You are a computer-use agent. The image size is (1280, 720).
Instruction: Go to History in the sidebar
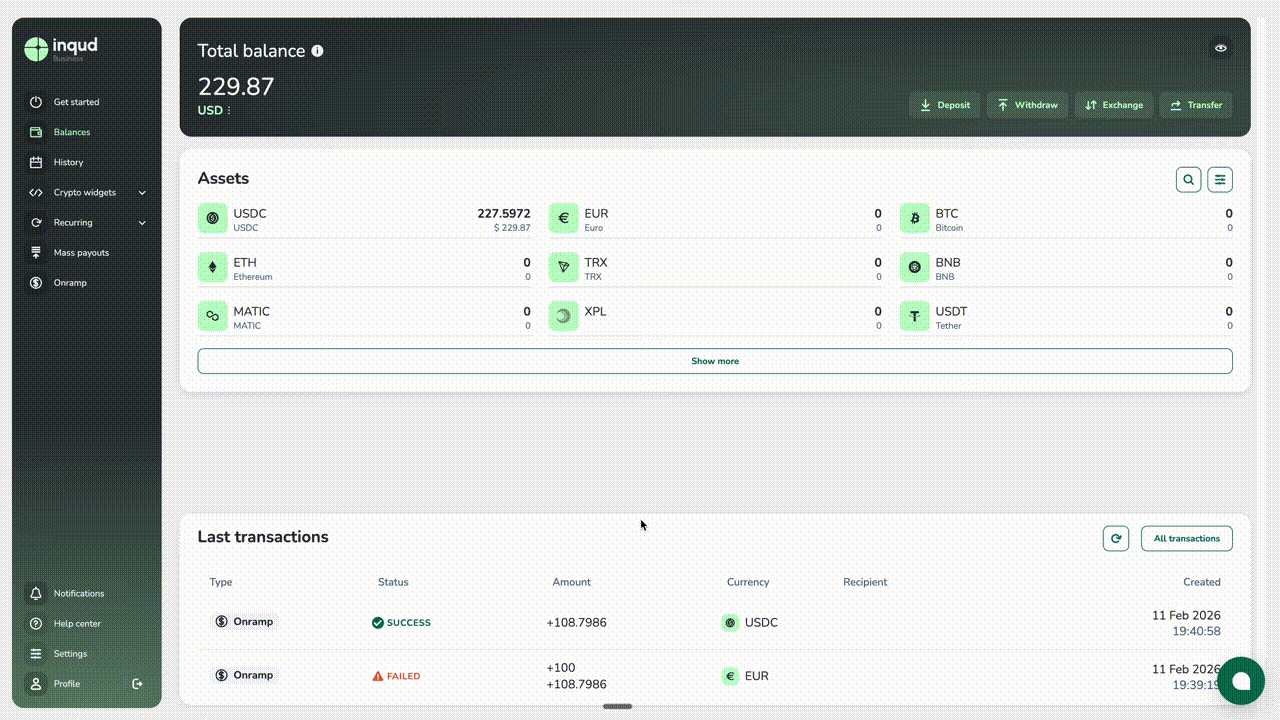pos(68,162)
